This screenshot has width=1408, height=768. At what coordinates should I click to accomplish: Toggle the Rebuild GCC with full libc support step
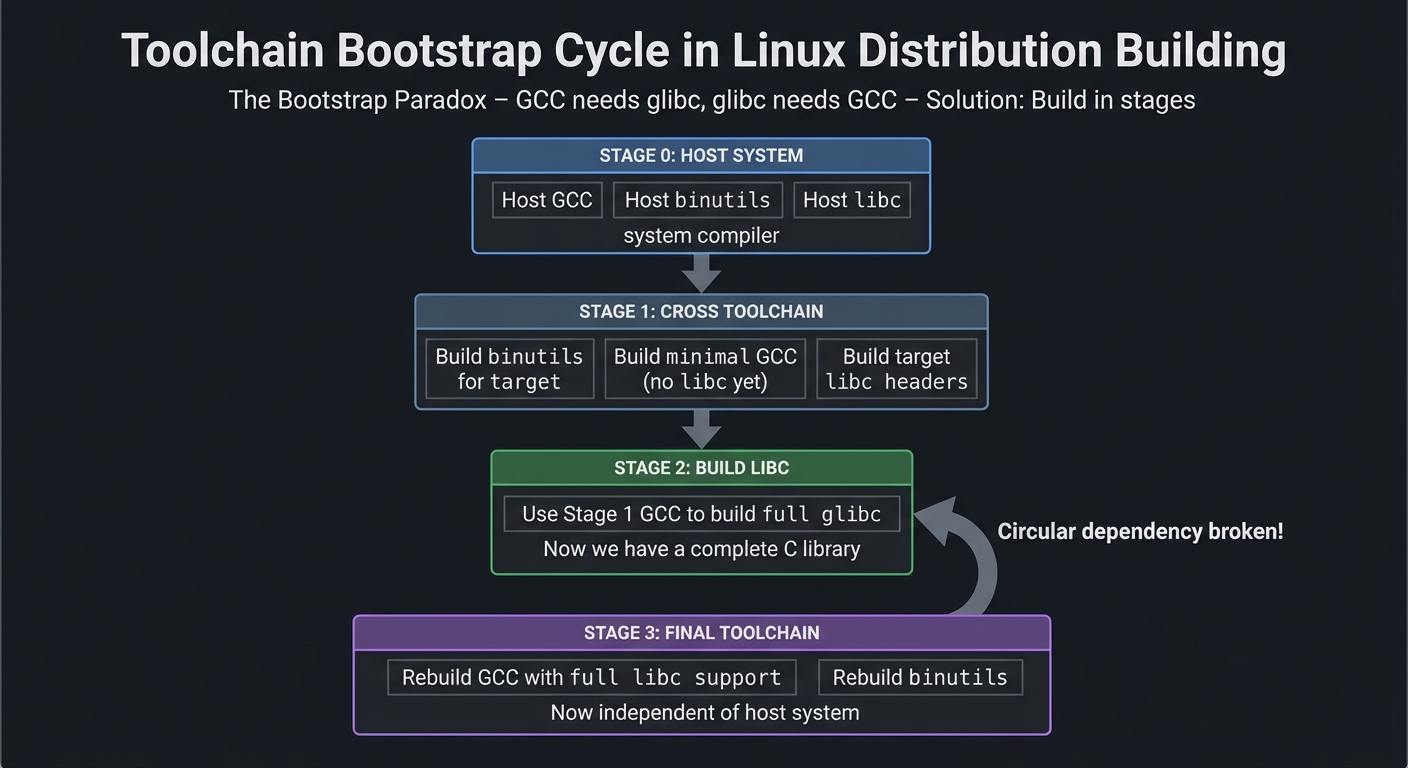(x=591, y=677)
